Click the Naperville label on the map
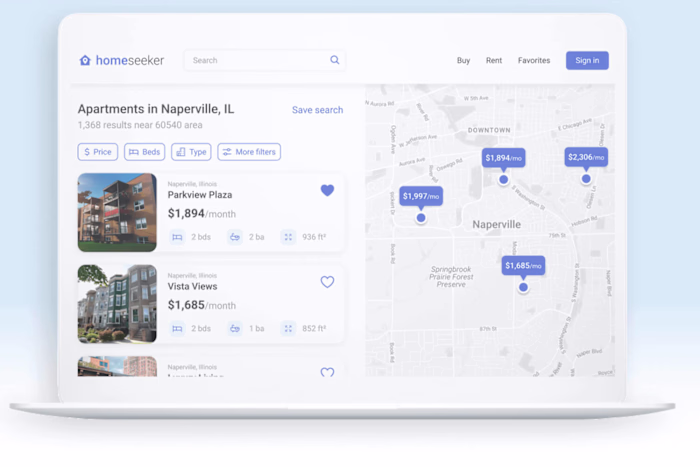 tap(496, 224)
